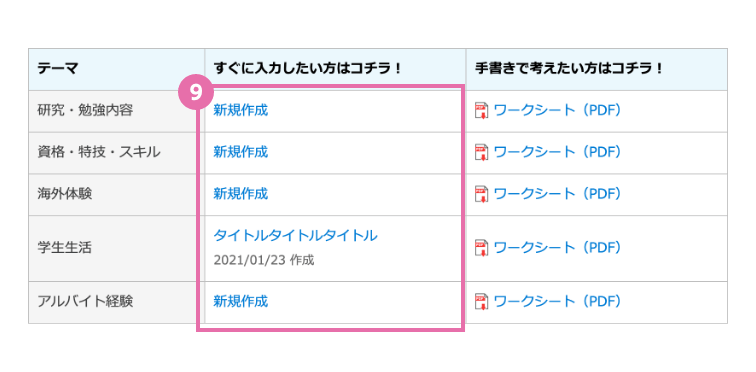Select 新規作成 for アルバイト経験
The image size is (756, 372).
tap(241, 302)
